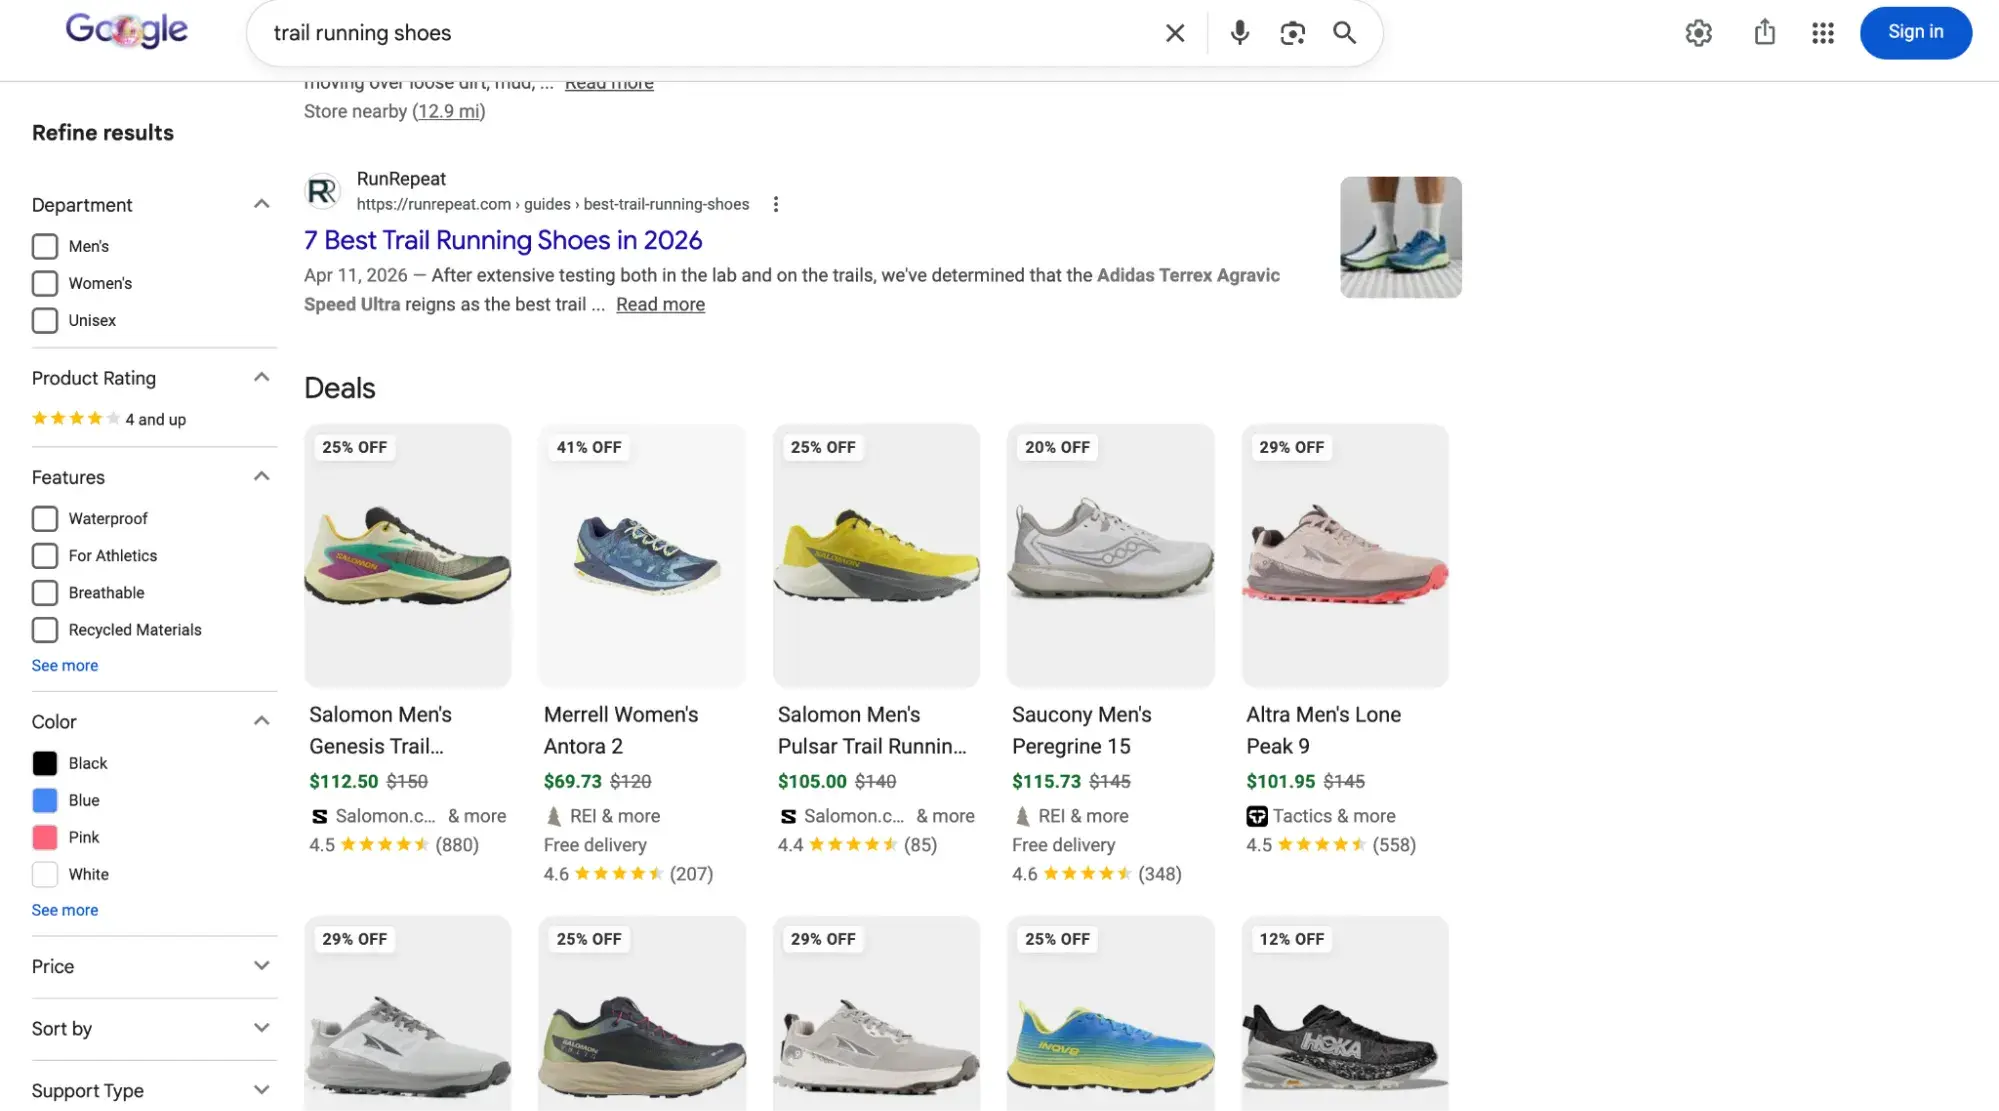1999x1111 pixels.
Task: Select the White color swatch
Action: click(45, 874)
